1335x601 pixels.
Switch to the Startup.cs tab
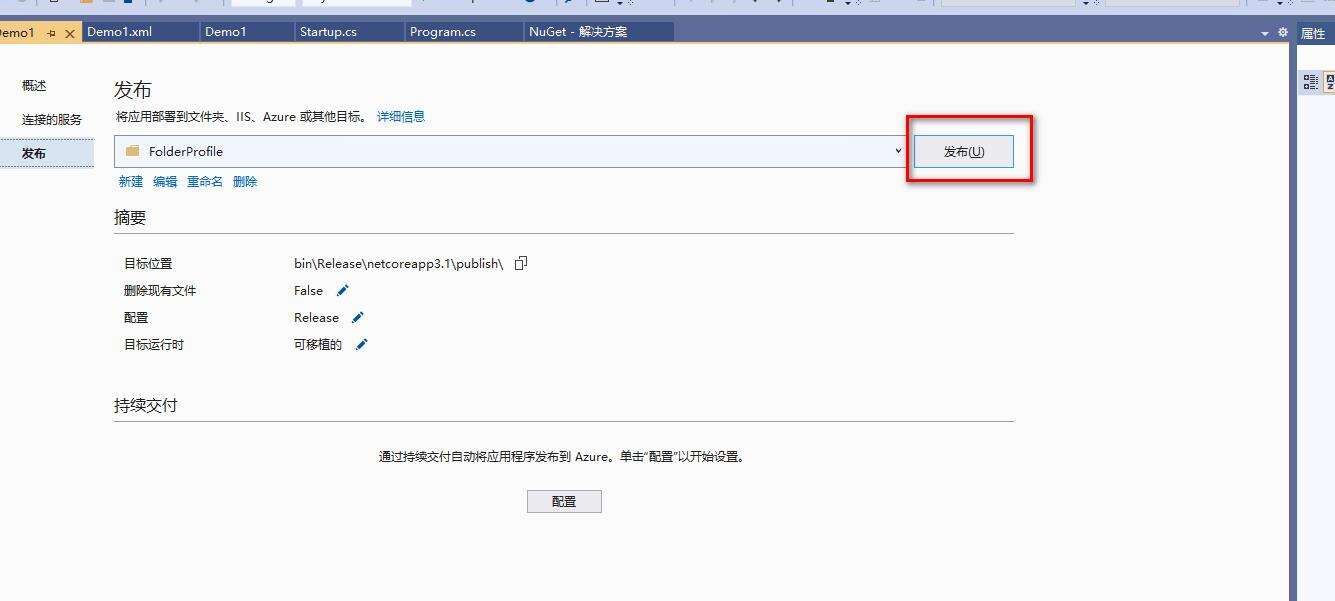pos(328,32)
